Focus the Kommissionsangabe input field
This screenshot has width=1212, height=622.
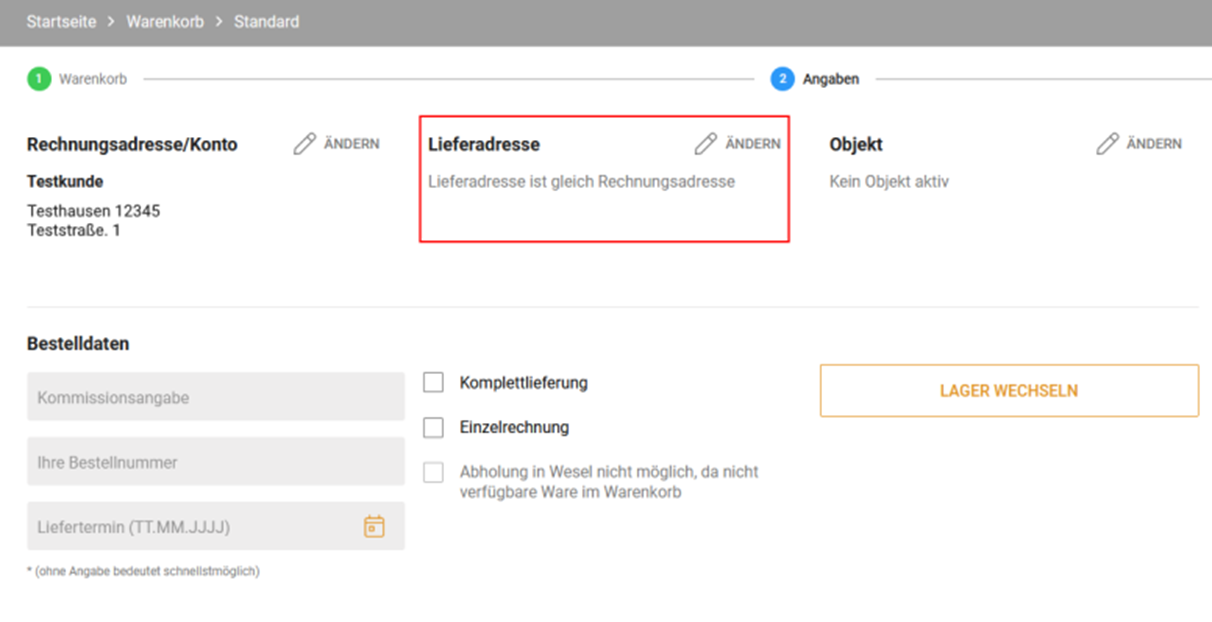[x=215, y=397]
